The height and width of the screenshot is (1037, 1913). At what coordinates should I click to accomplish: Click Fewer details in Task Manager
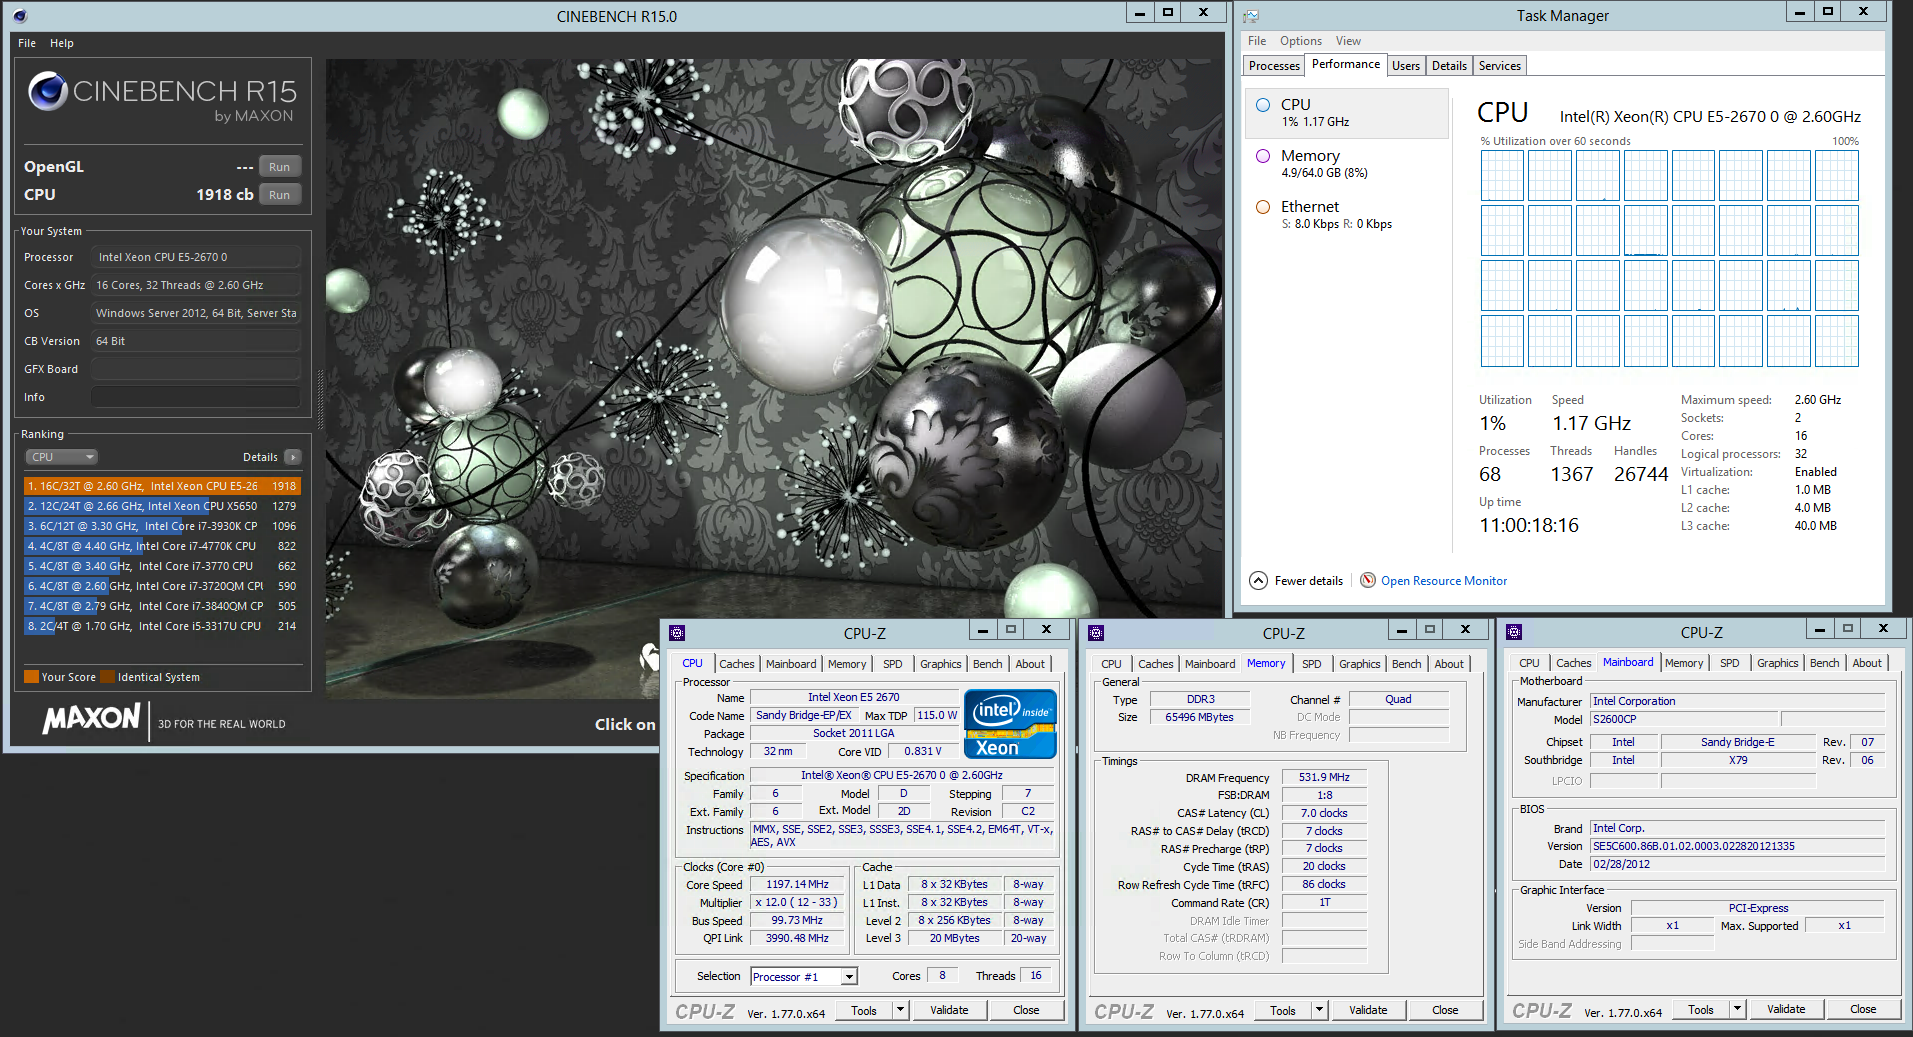[1308, 581]
